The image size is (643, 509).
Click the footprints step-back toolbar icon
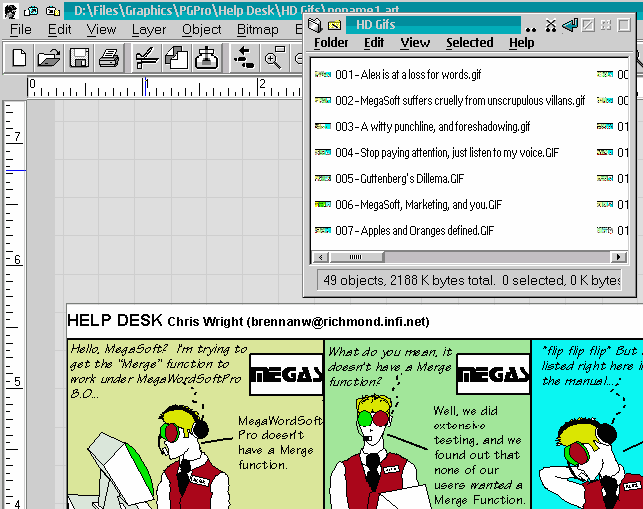(x=244, y=58)
